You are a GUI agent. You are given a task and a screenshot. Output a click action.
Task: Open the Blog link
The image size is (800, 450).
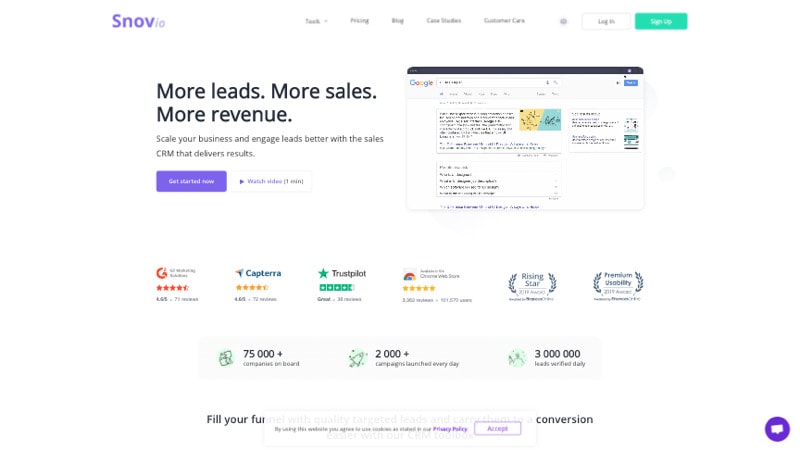tap(397, 21)
